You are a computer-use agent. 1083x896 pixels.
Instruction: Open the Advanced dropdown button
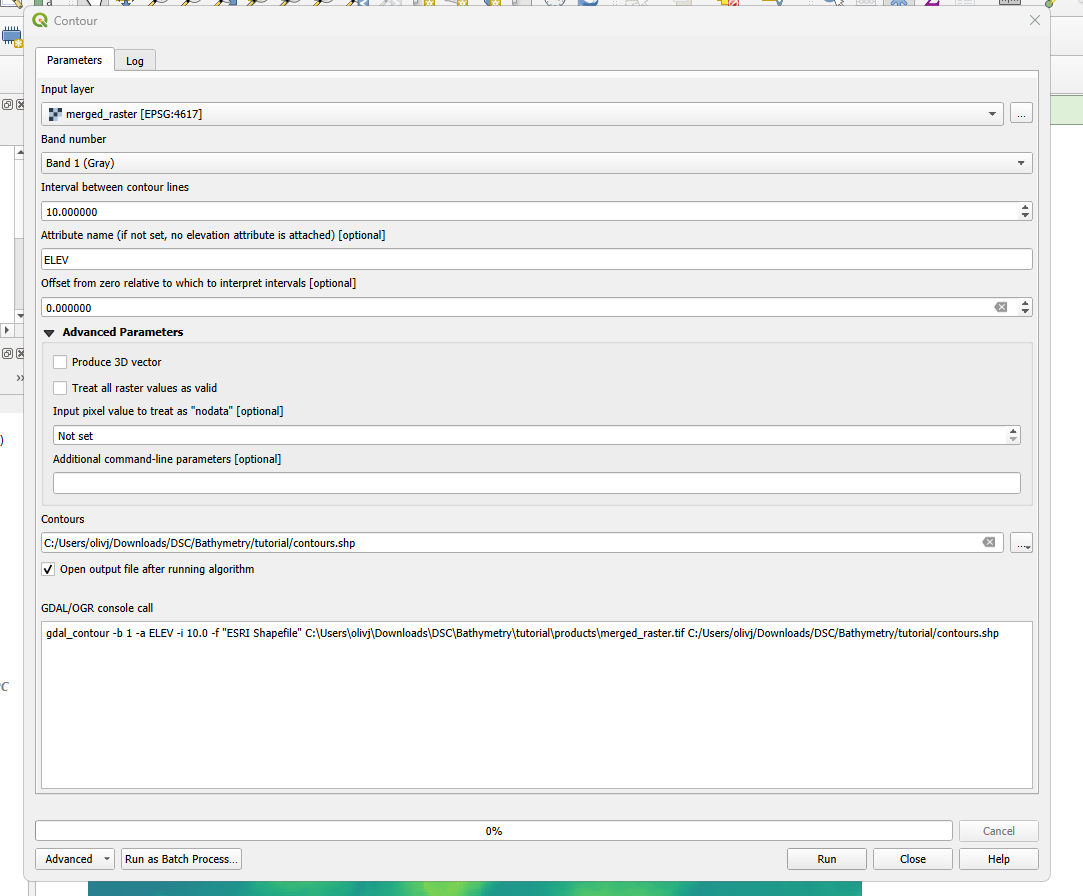(x=75, y=859)
